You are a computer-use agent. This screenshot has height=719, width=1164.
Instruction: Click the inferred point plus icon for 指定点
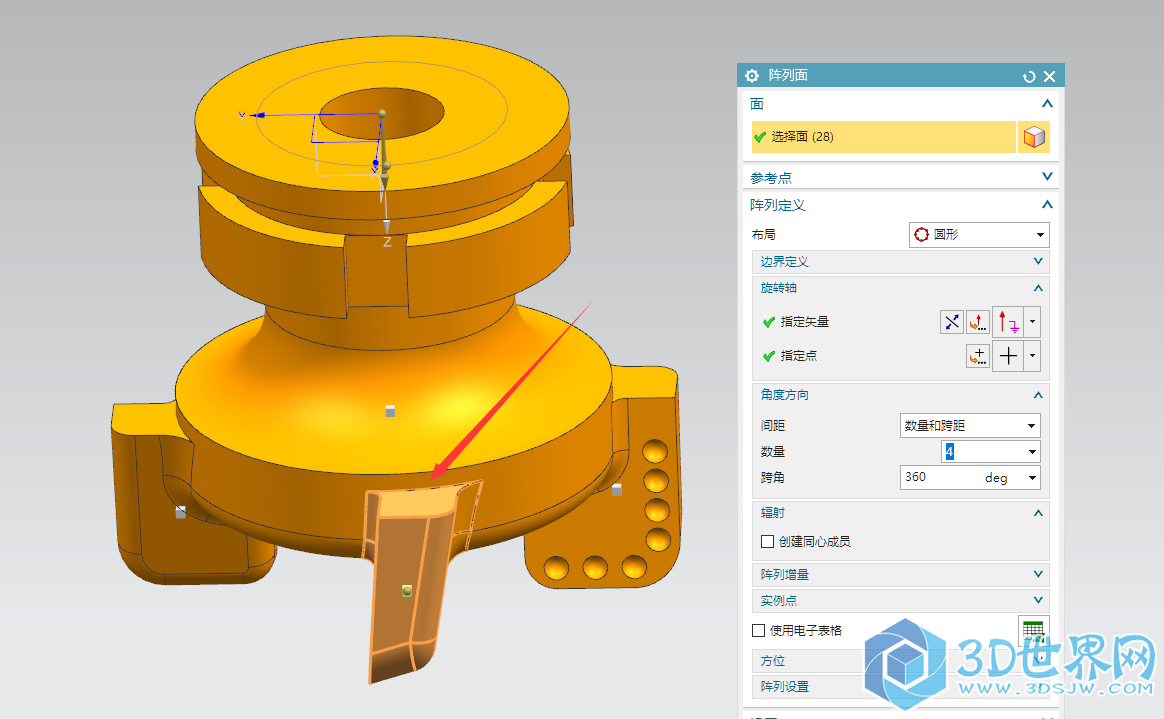1008,356
